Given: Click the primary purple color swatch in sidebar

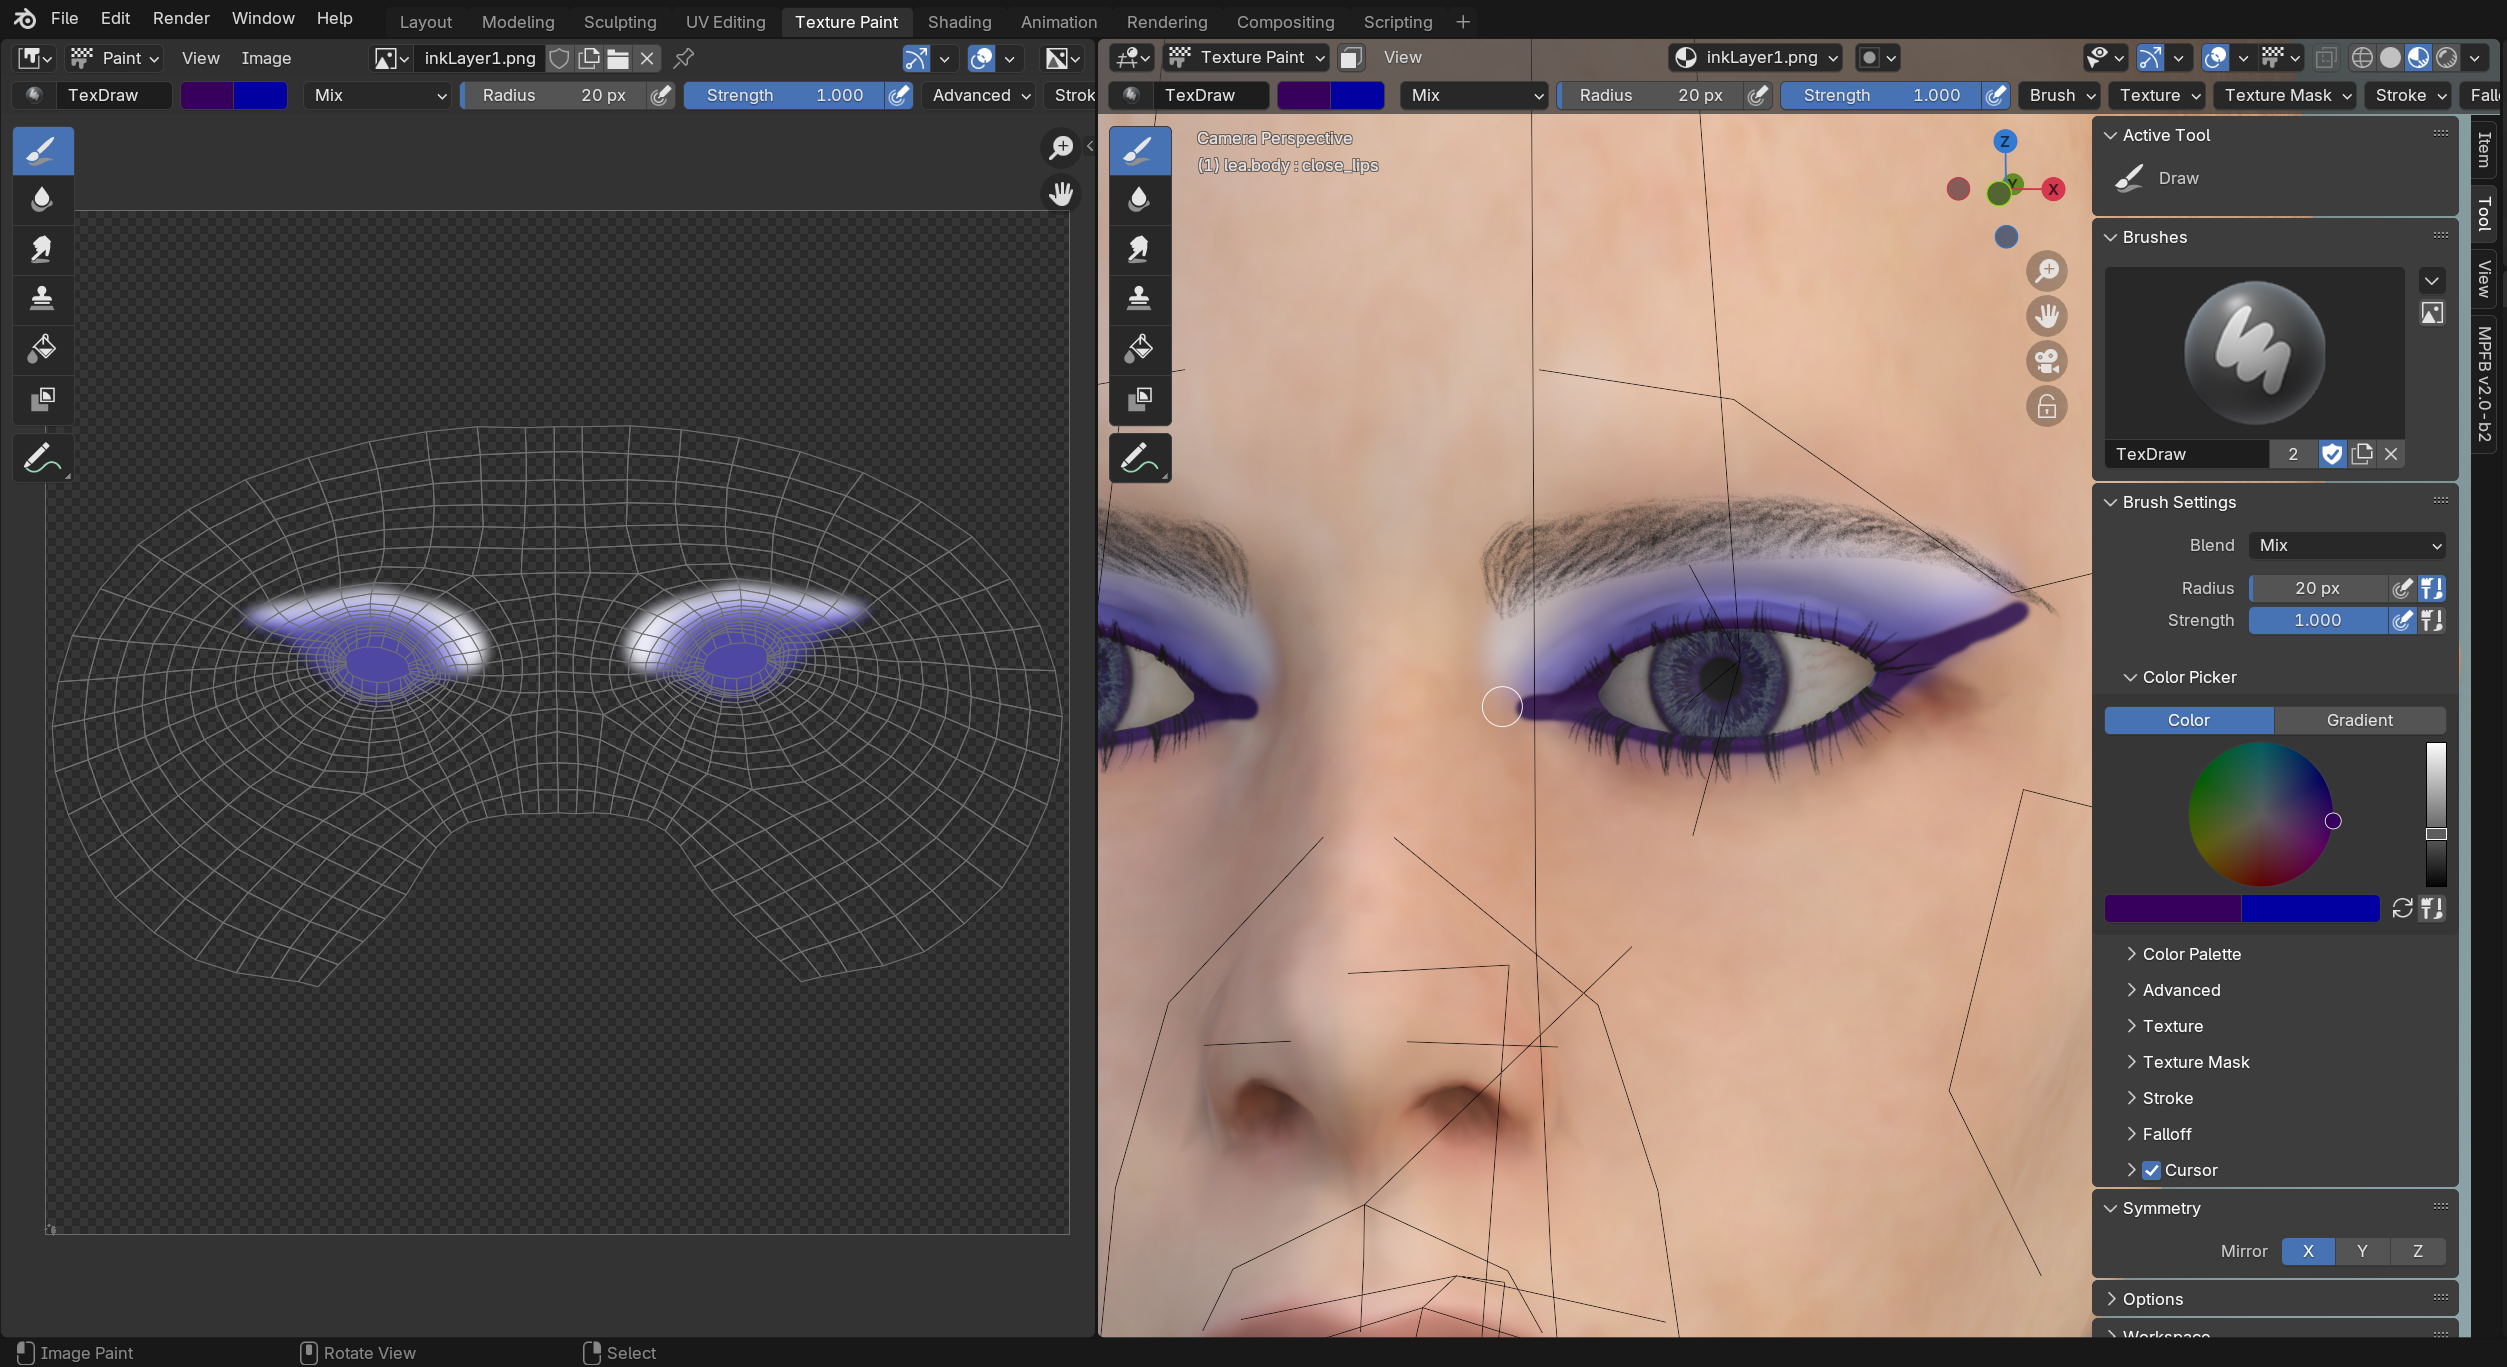Looking at the screenshot, I should [x=2172, y=908].
